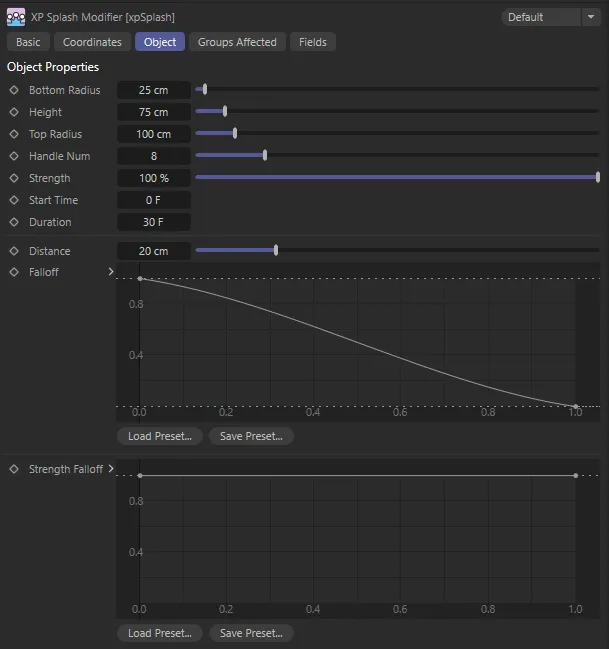This screenshot has height=649, width=609.
Task: Collapse the Strength Falloff curve arrow
Action: [x=111, y=469]
